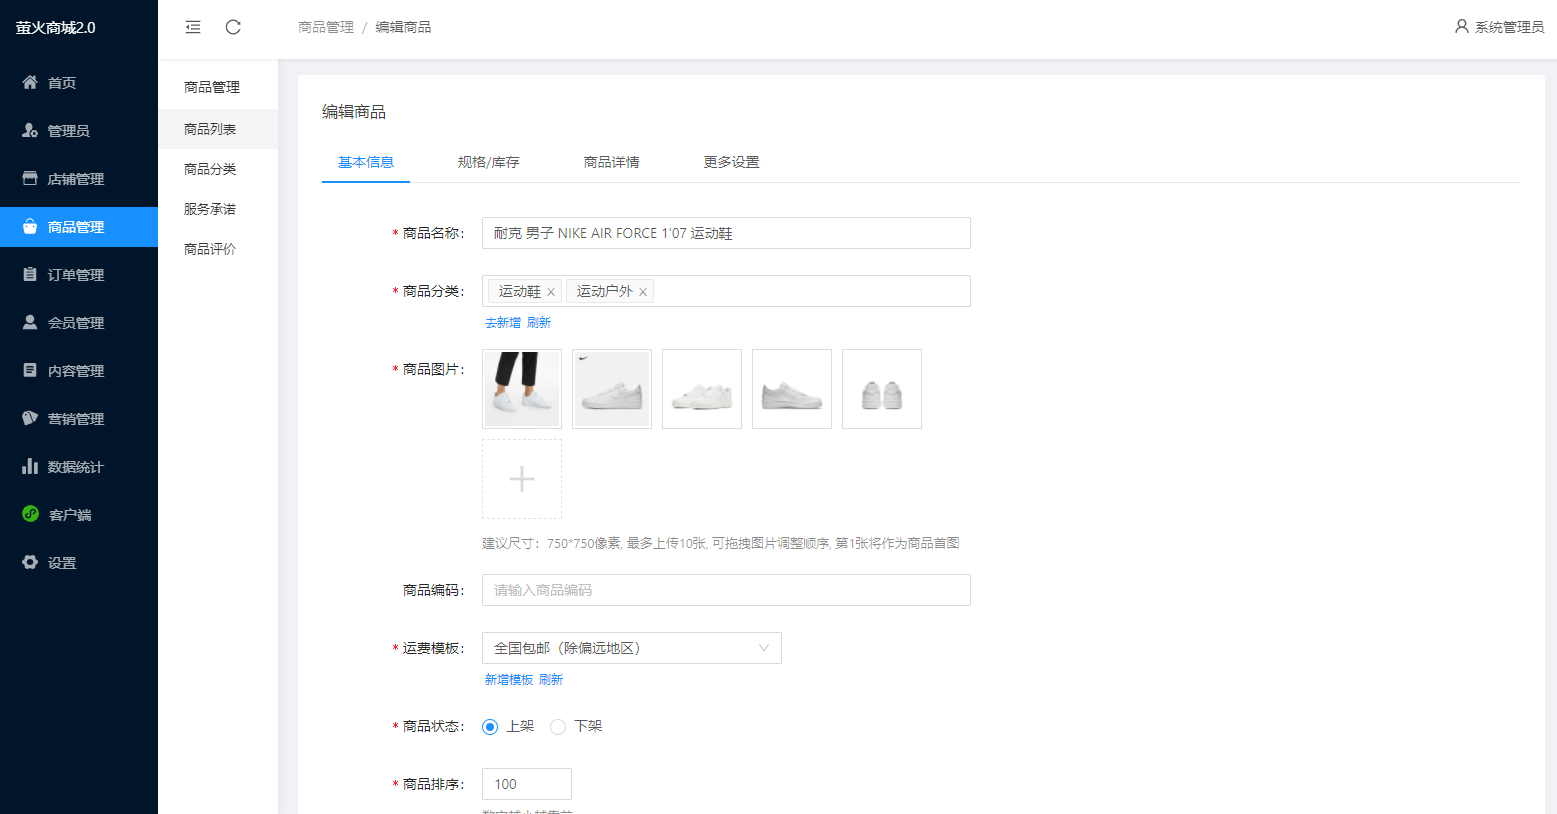
Task: Remove the 运动鞋 category tag
Action: pos(551,292)
